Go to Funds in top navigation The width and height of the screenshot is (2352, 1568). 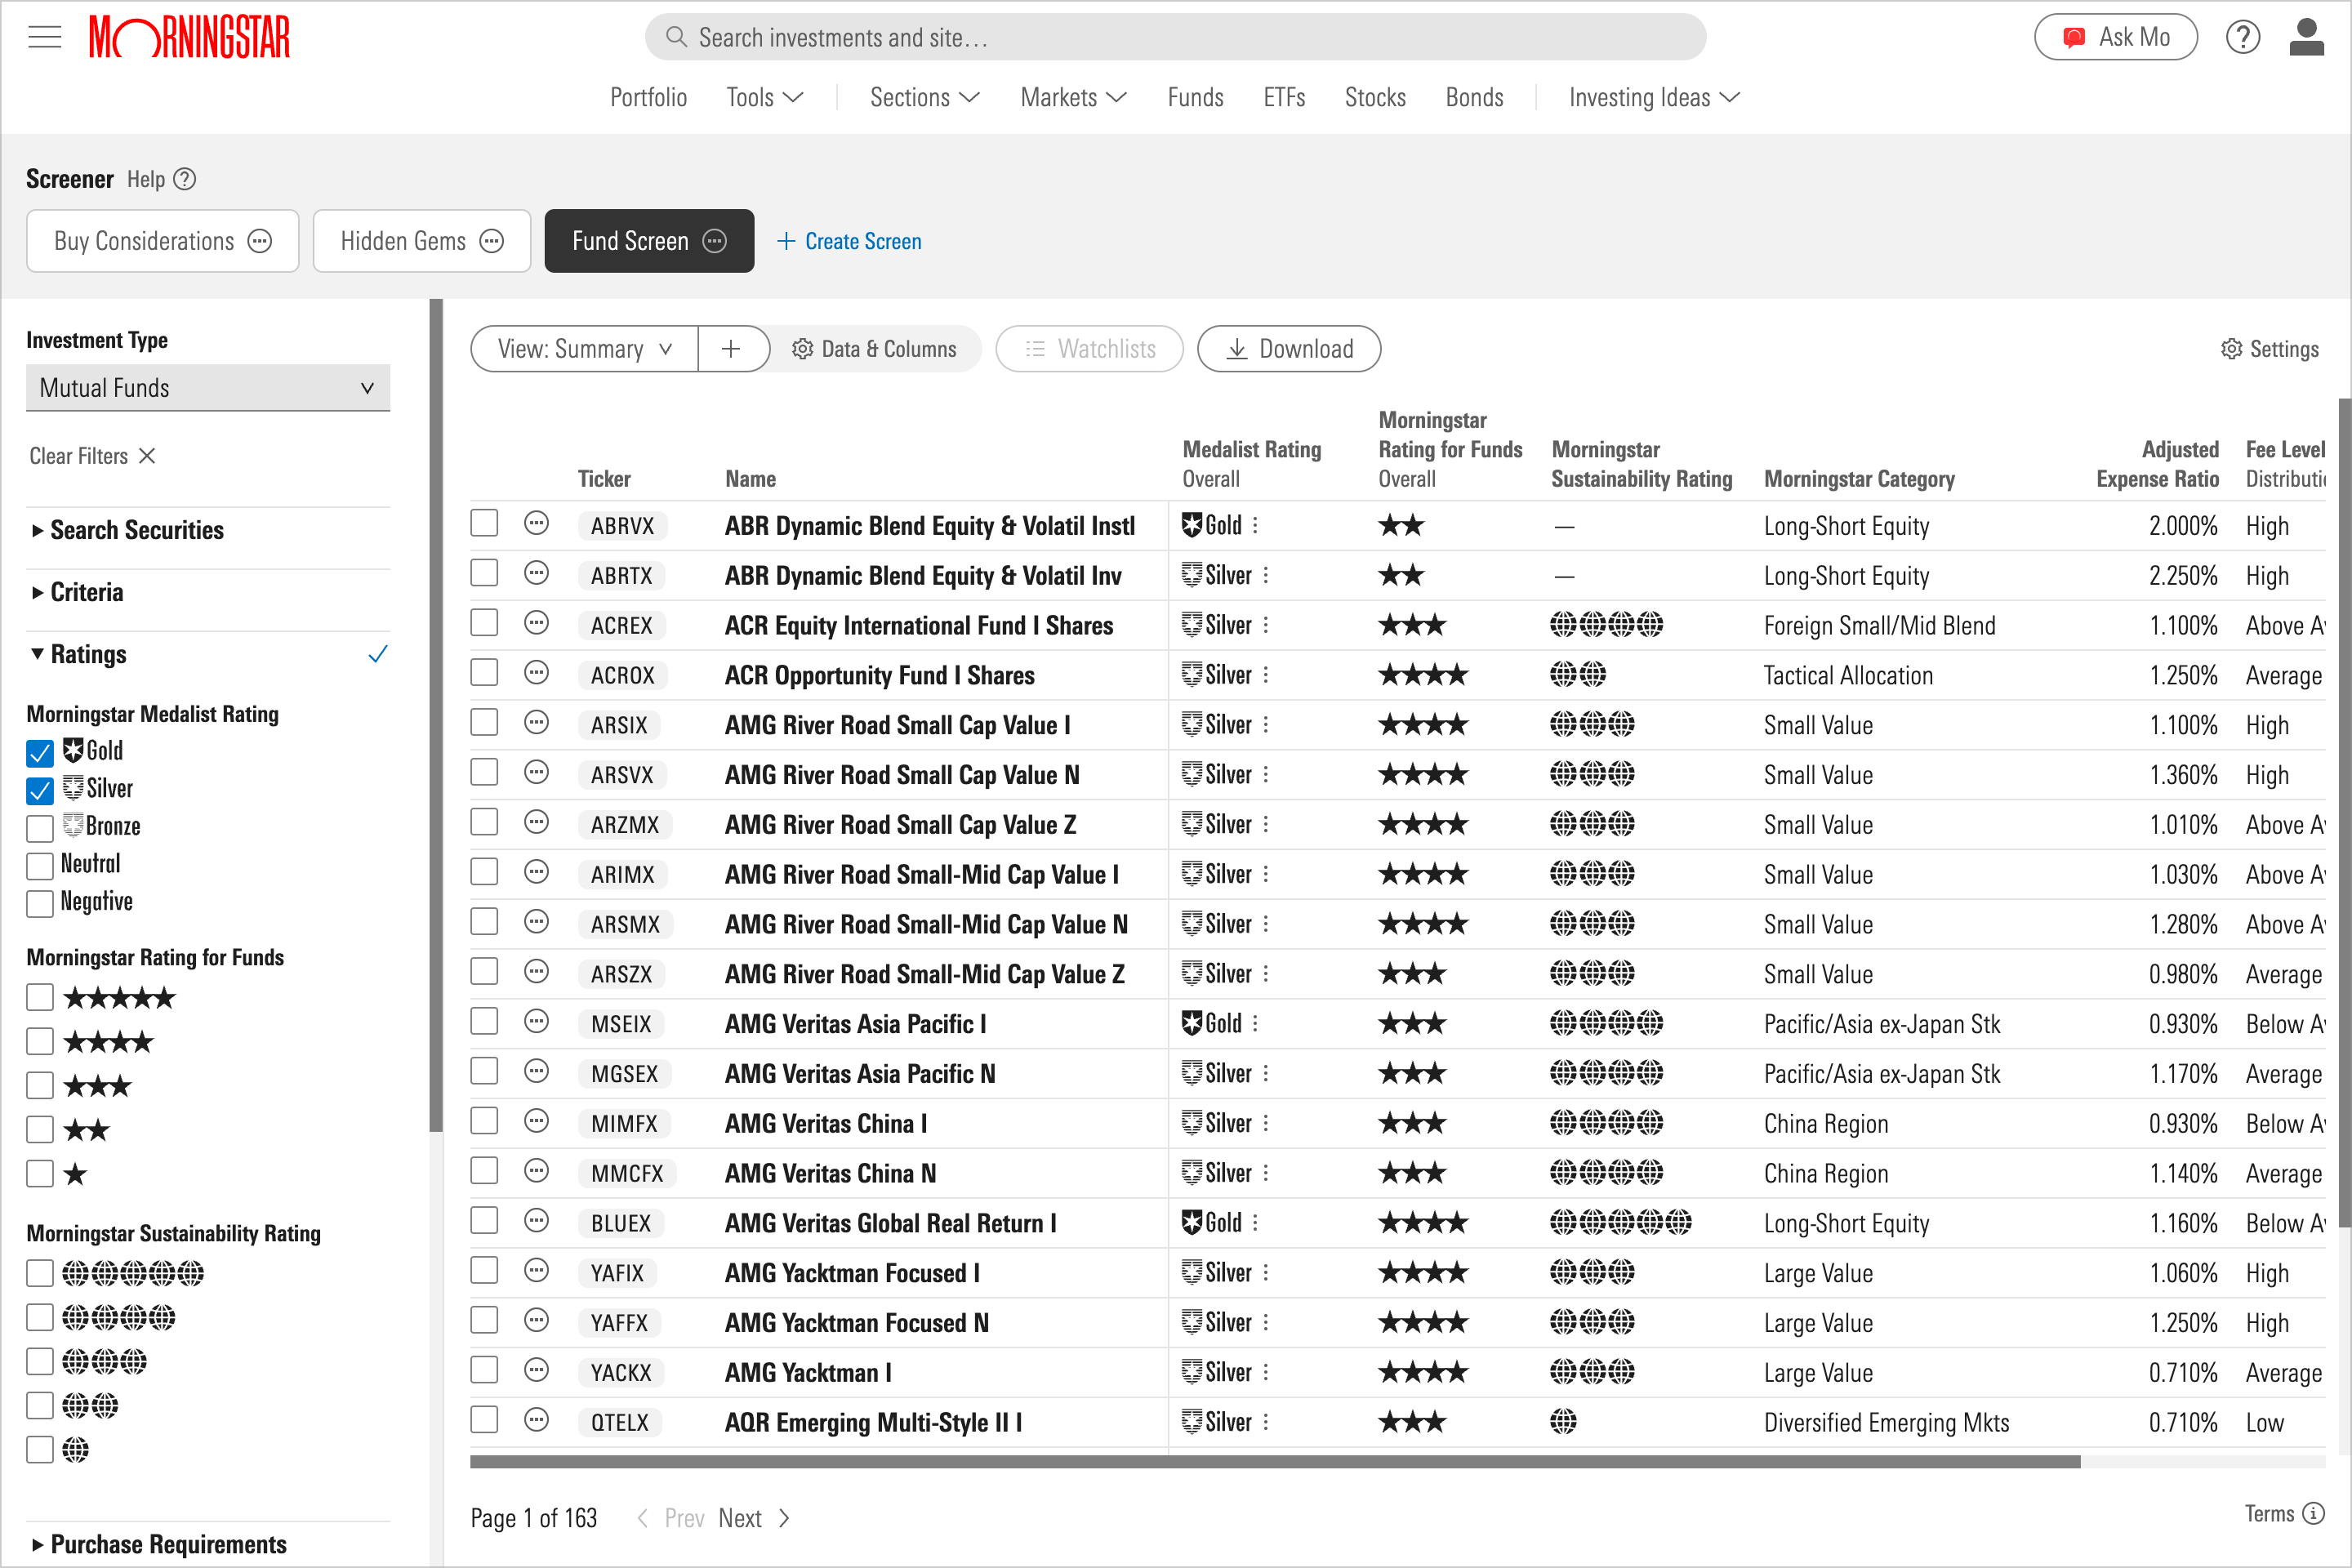tap(1195, 97)
